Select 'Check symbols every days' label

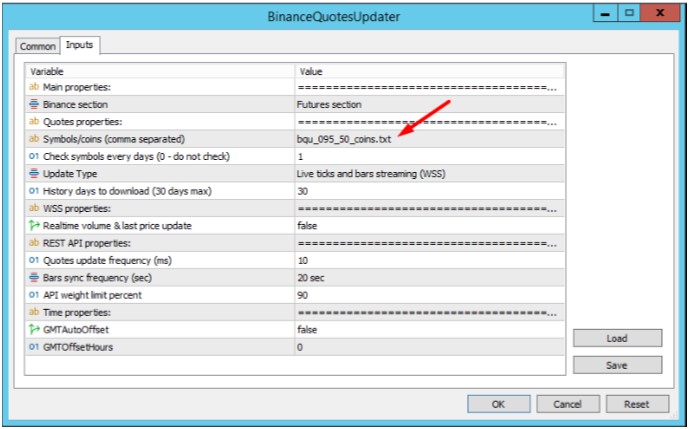point(136,156)
